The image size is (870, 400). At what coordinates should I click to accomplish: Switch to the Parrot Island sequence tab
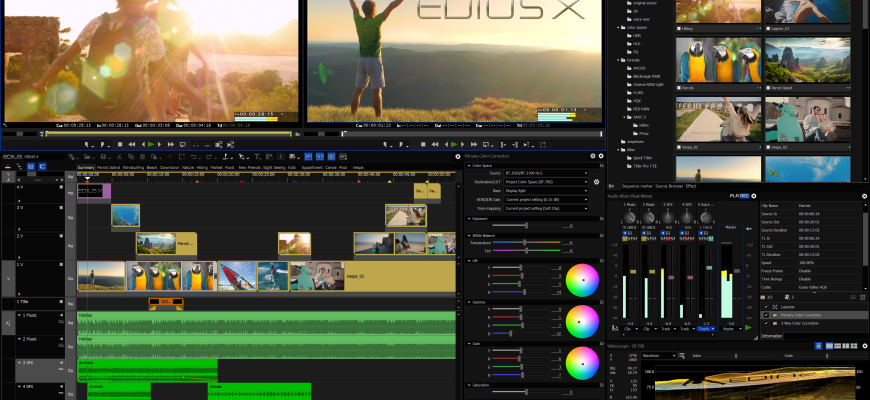coord(108,167)
